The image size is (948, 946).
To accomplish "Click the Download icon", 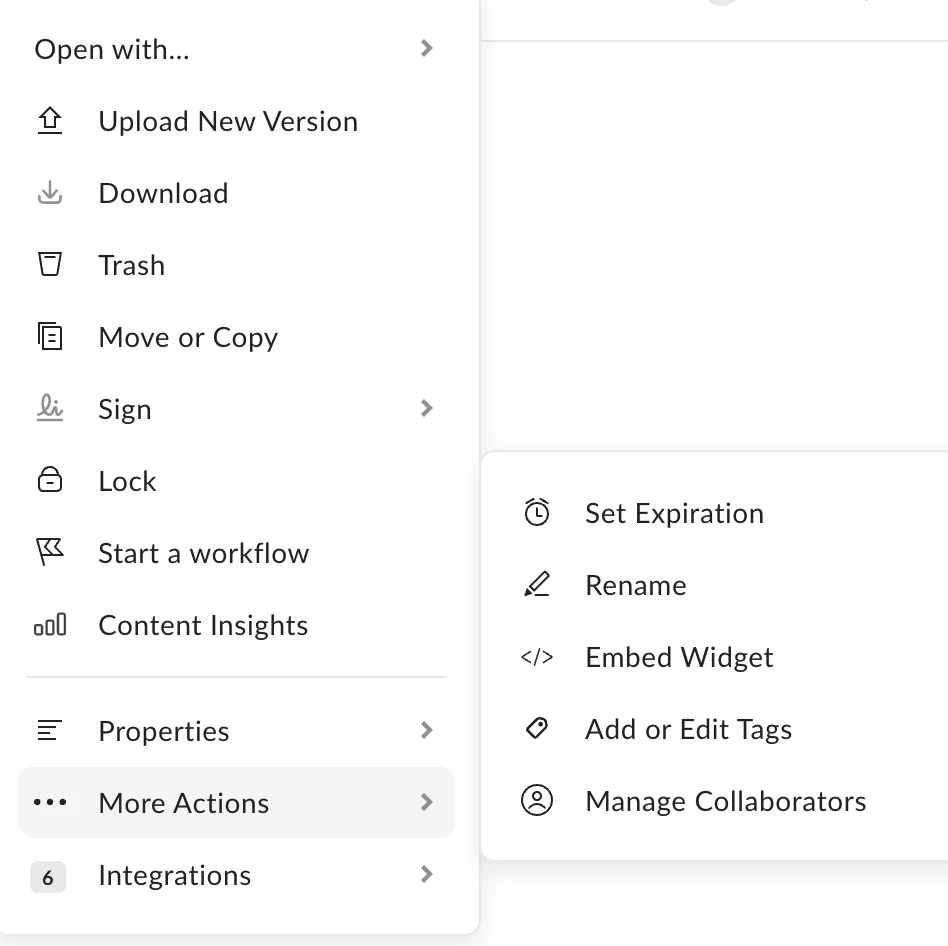I will (49, 193).
